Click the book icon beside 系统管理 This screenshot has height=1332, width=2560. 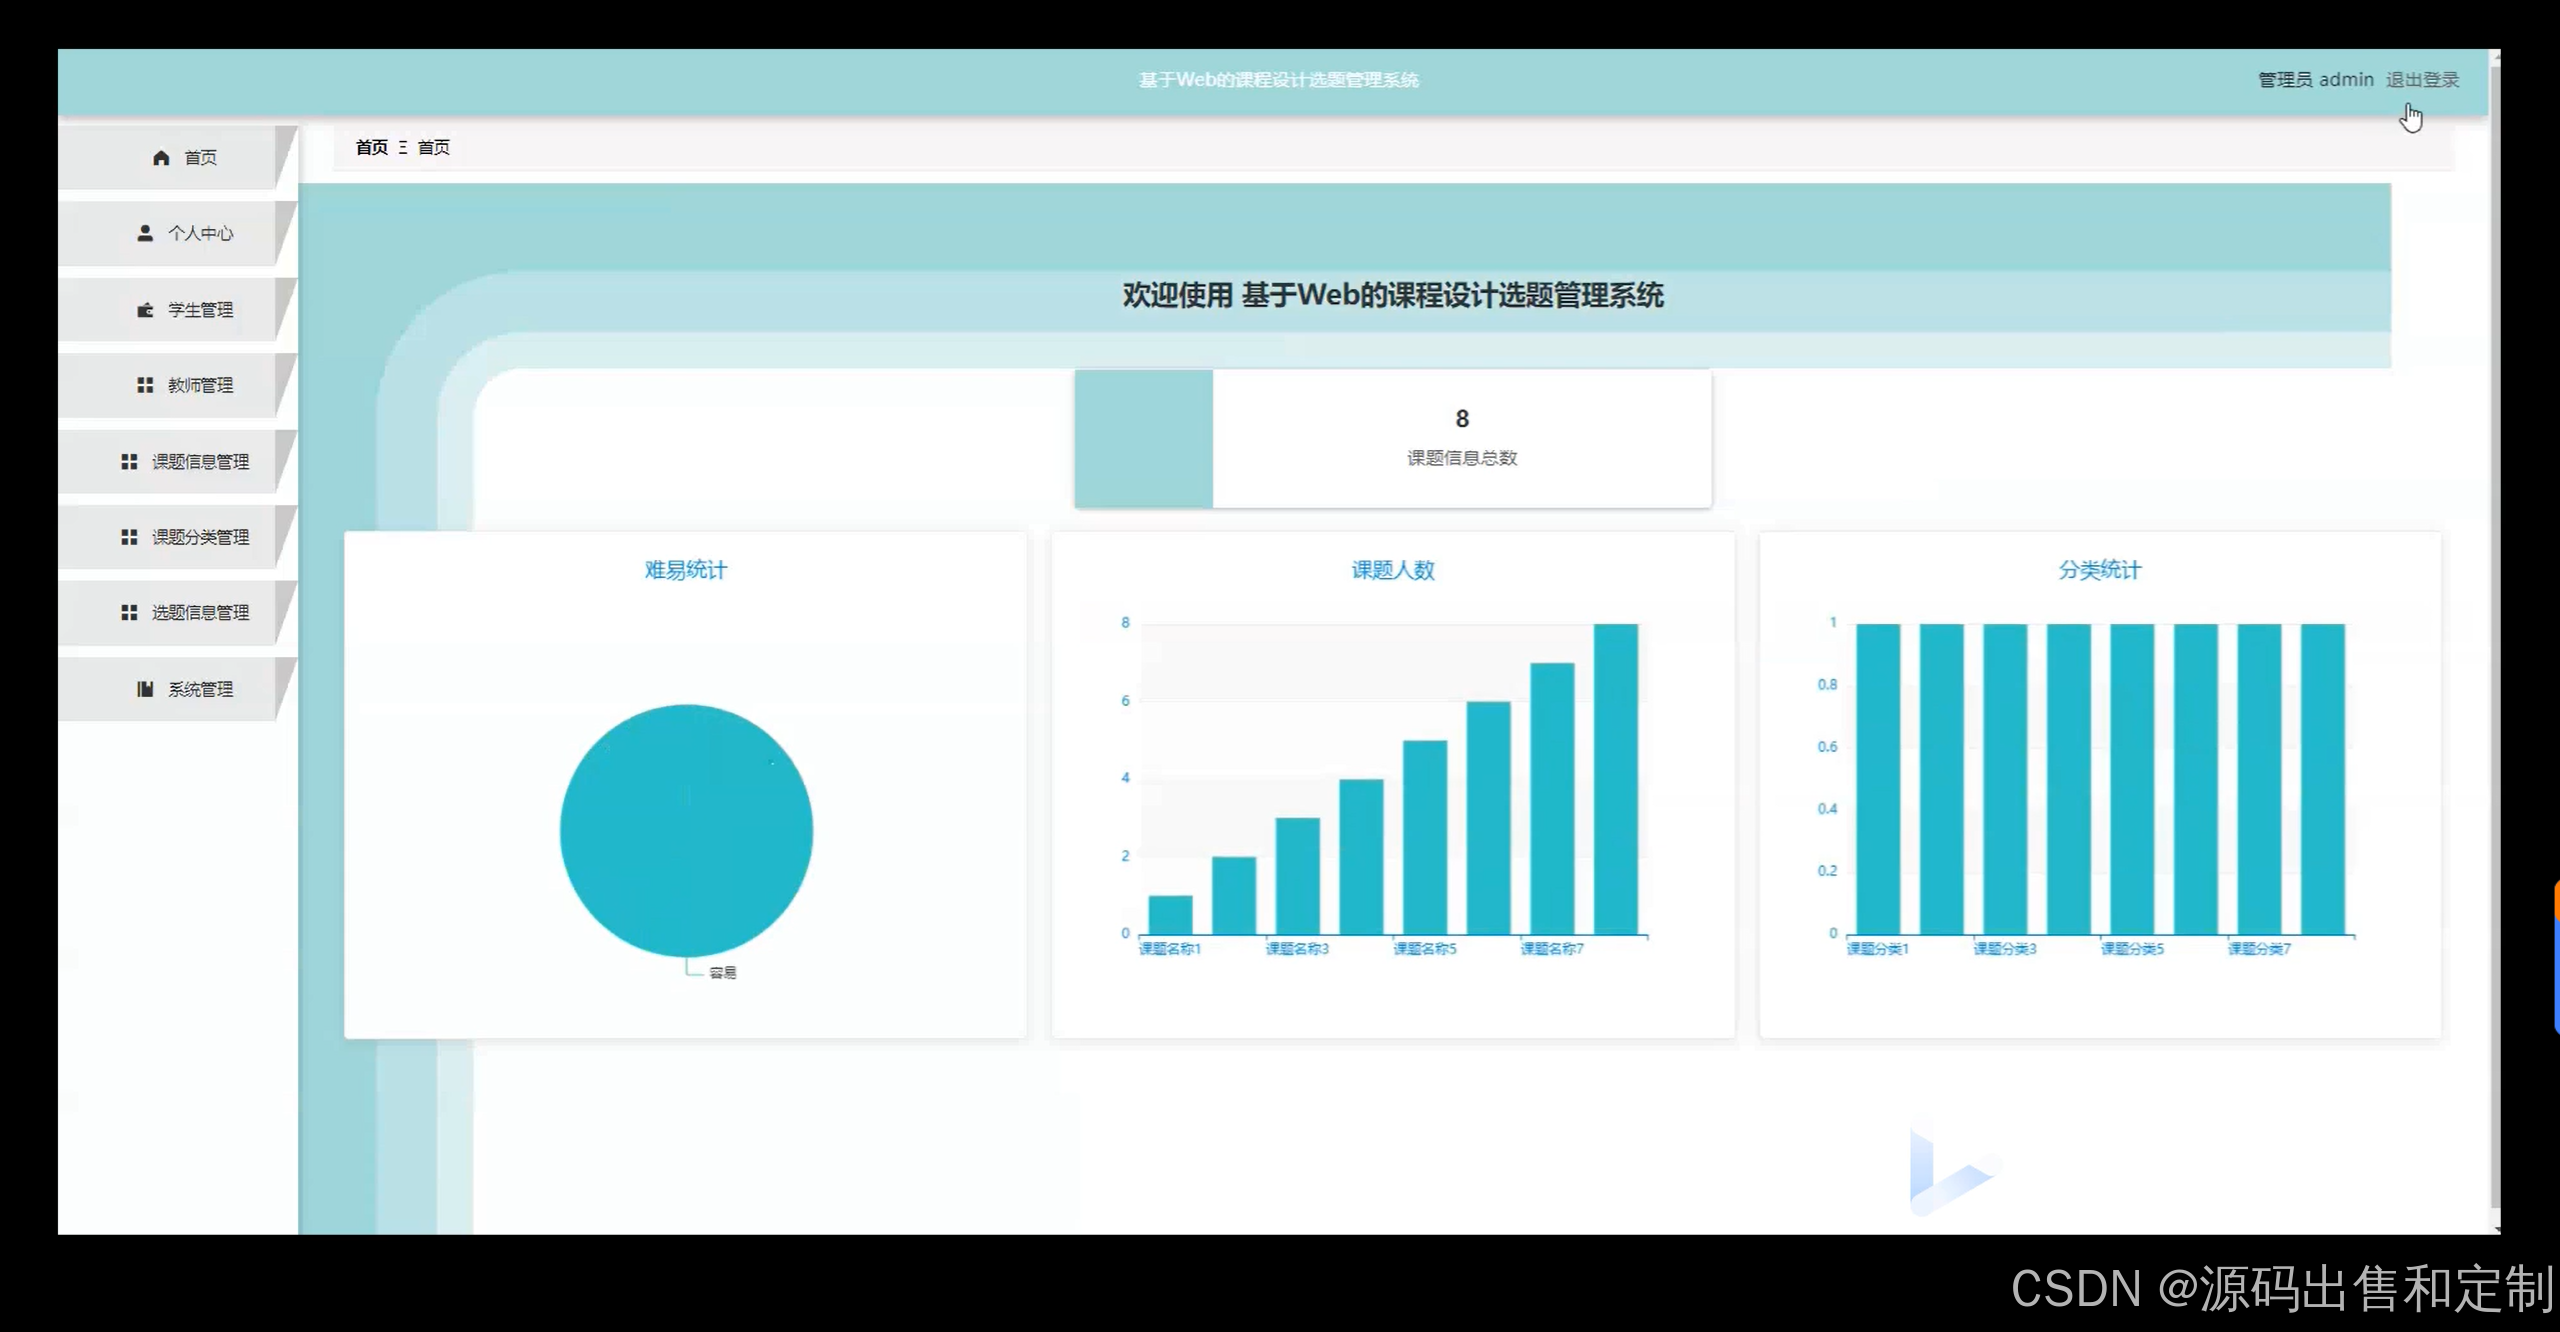click(x=145, y=689)
